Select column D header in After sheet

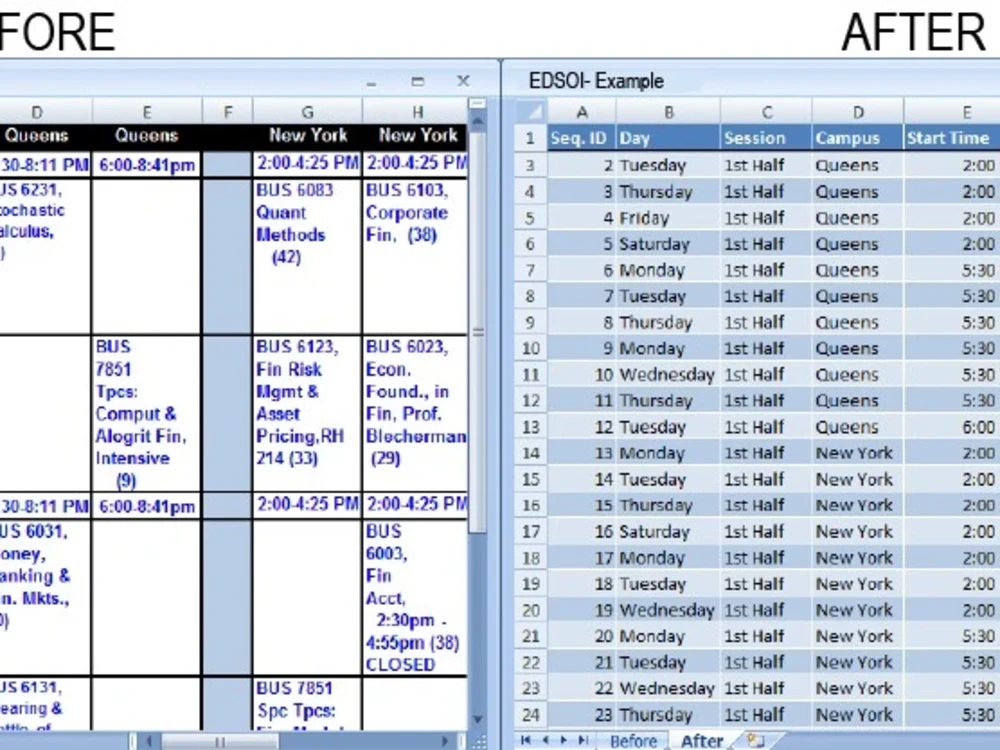858,112
